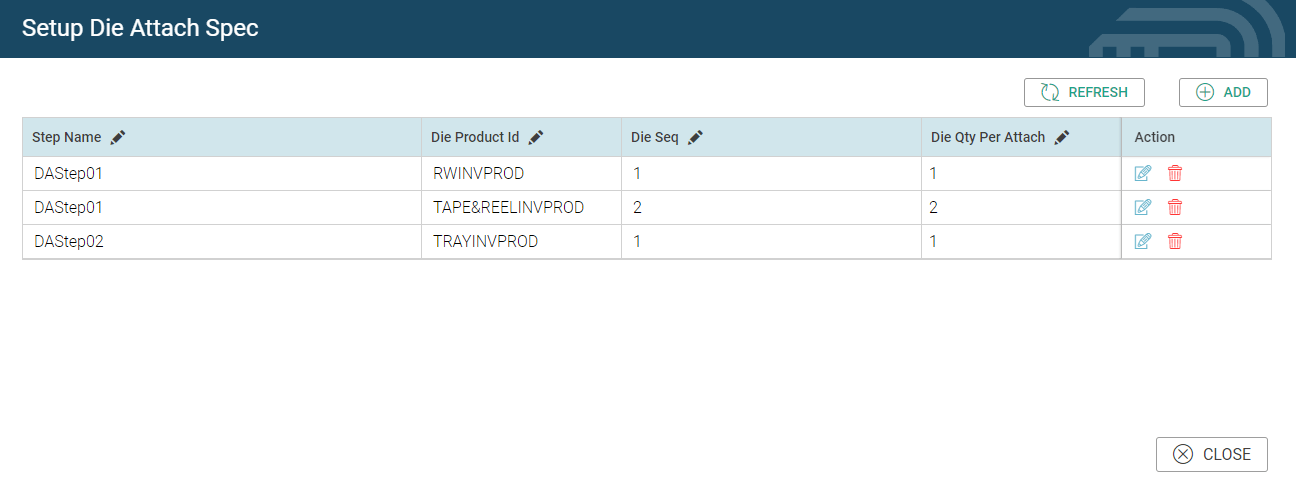
Task: Close the Setup Die Attach Spec dialog
Action: click(x=1211, y=454)
